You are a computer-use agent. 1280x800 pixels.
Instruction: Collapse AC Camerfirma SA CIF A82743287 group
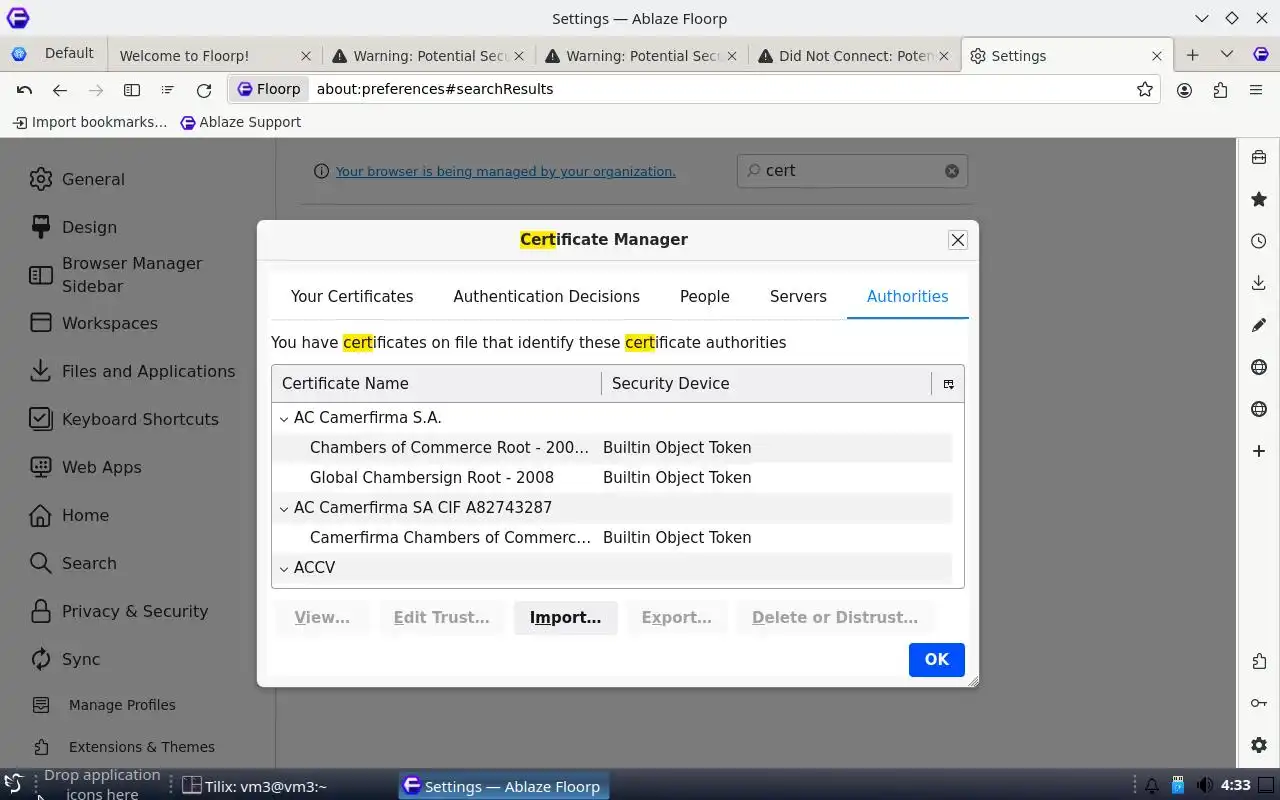(x=284, y=509)
